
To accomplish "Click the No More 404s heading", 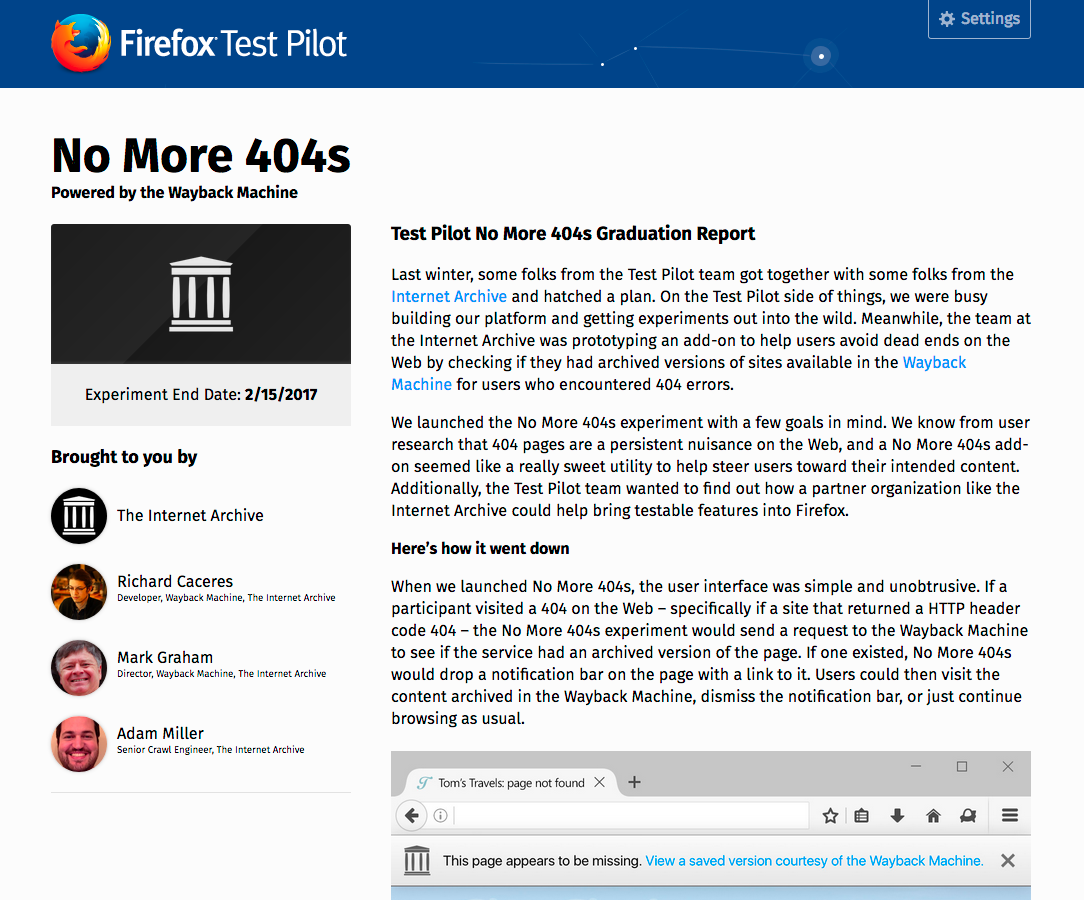I will pos(201,155).
